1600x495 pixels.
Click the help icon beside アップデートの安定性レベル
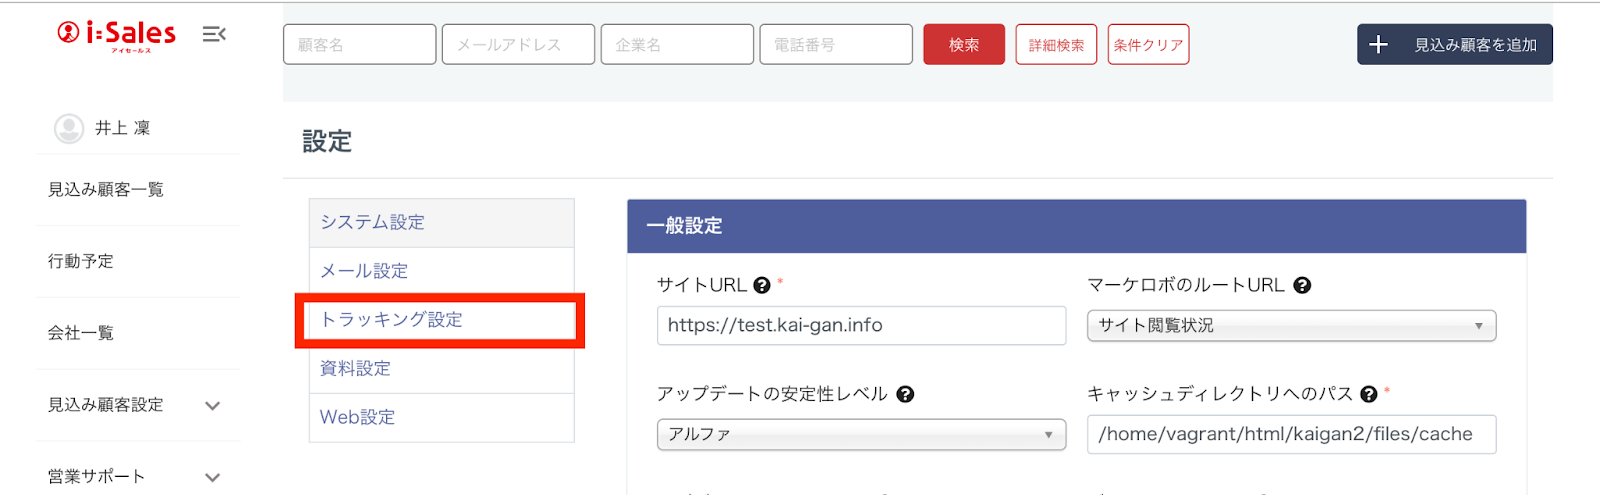tap(905, 394)
